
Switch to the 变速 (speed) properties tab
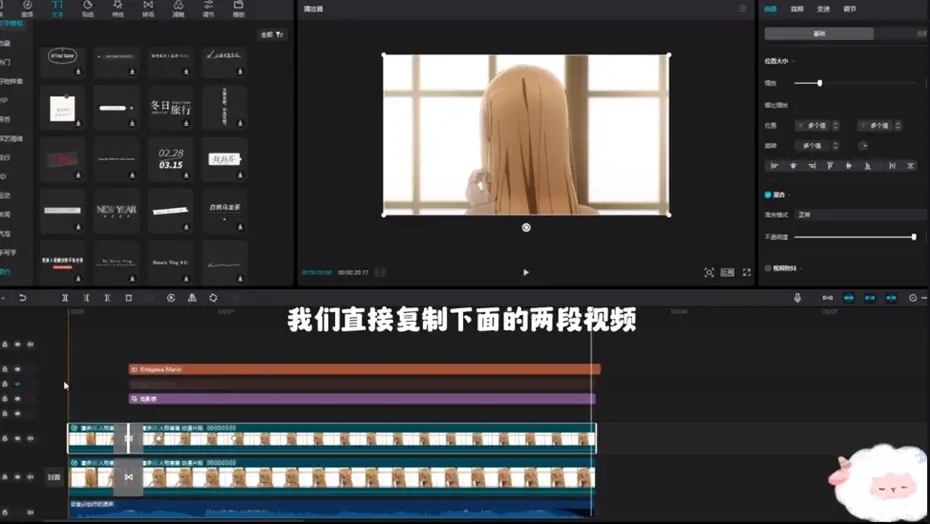823,9
